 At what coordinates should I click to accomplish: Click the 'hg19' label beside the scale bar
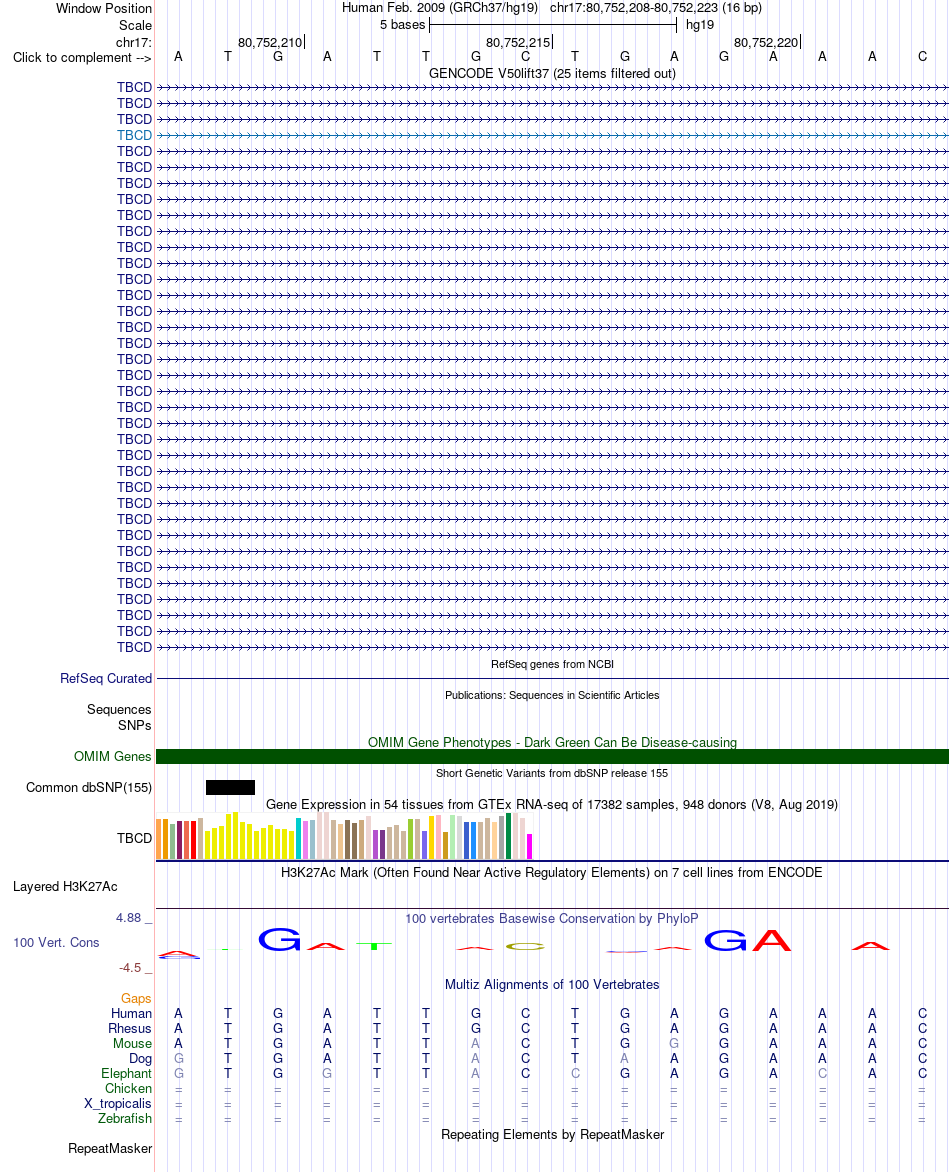[x=700, y=25]
